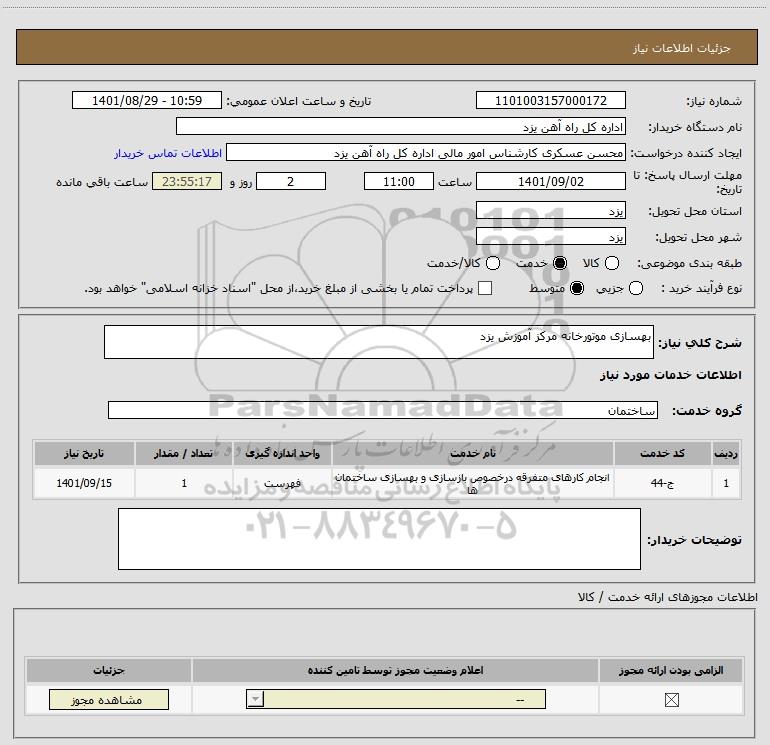Click the deadline time field 11:00
Viewport: 770px width, 745px height.
(x=399, y=181)
